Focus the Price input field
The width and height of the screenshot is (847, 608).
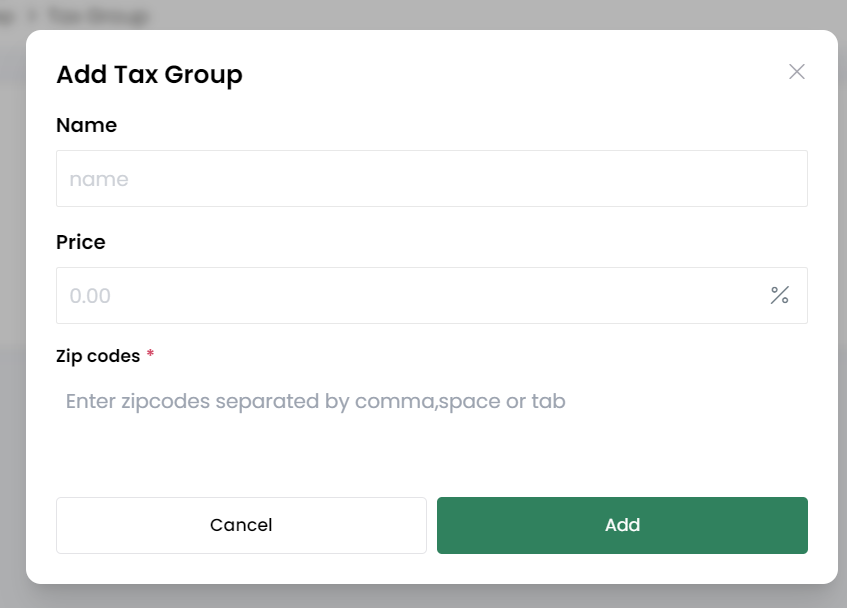(432, 295)
